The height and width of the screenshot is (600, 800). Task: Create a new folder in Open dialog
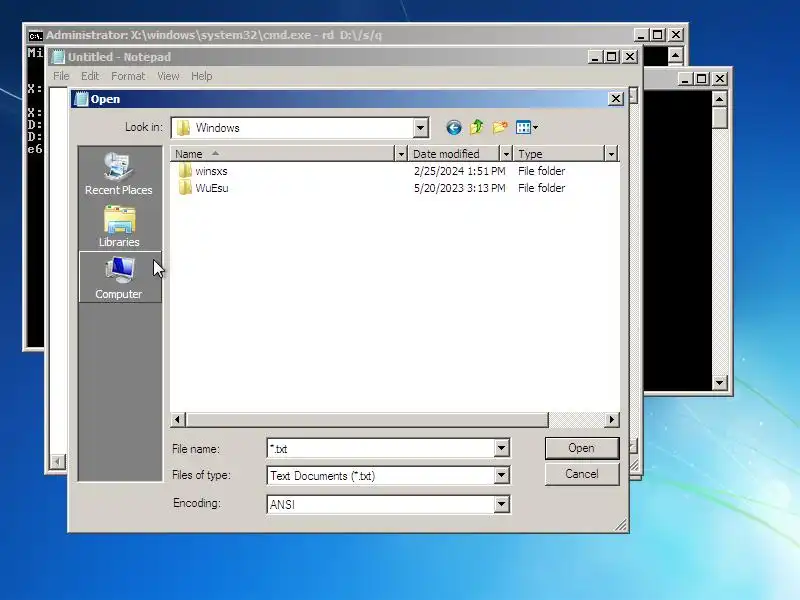pyautogui.click(x=500, y=127)
